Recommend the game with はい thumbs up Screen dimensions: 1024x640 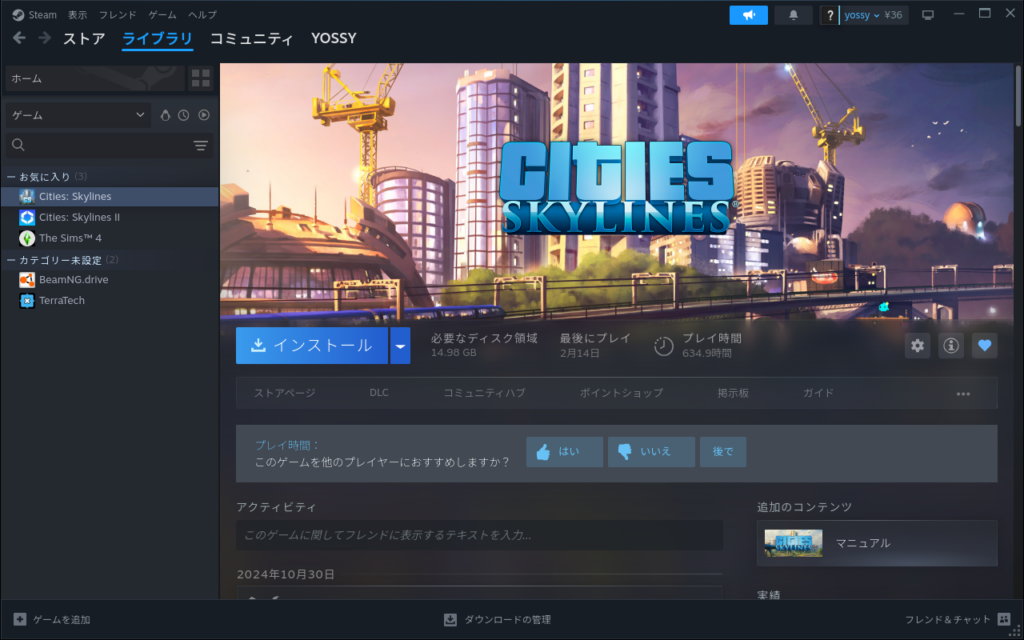564,452
